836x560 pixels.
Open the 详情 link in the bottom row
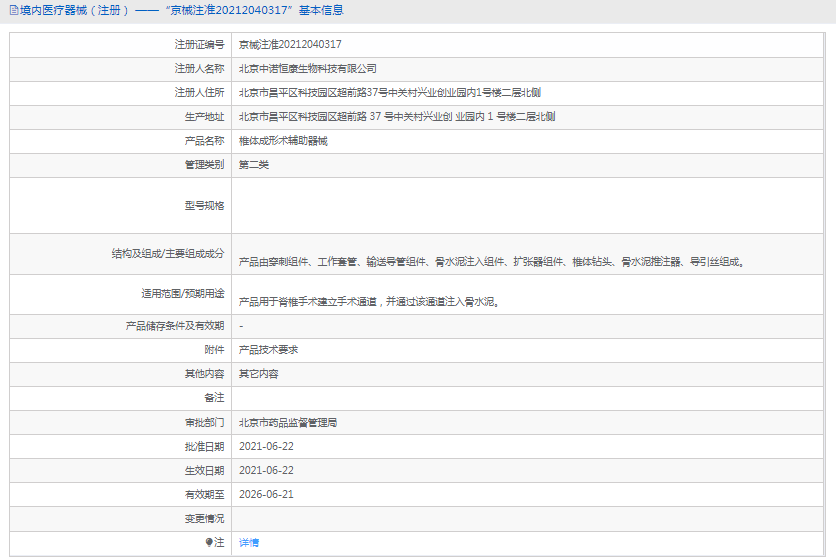tap(248, 542)
